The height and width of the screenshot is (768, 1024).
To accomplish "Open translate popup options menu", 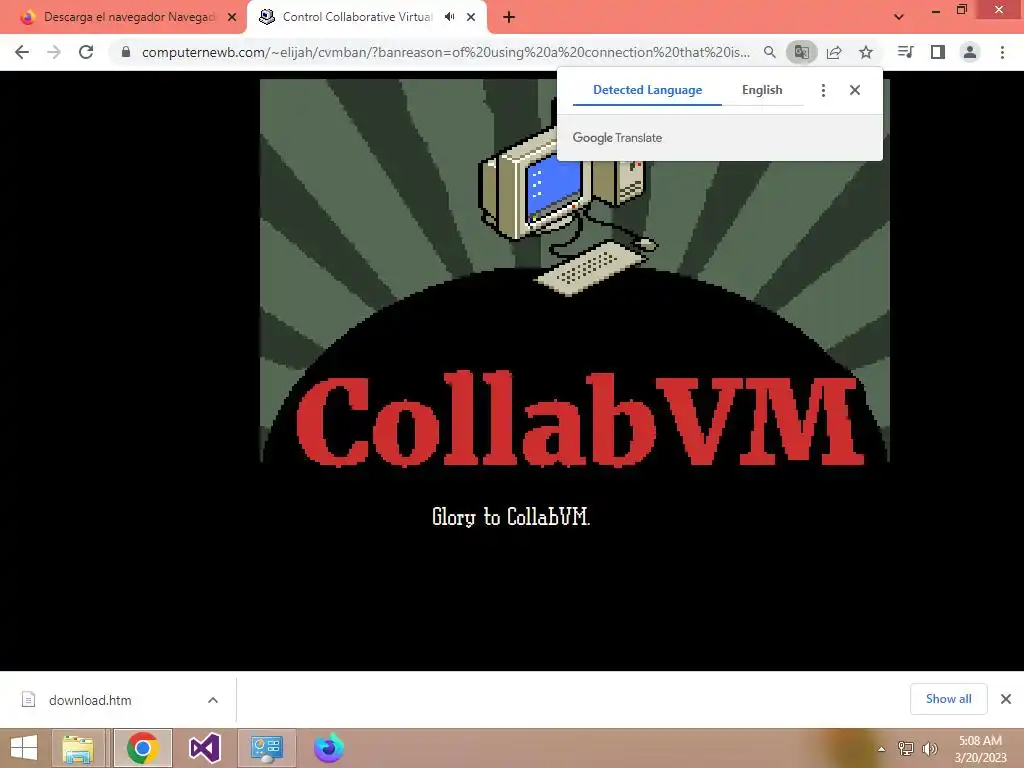I will tap(824, 90).
